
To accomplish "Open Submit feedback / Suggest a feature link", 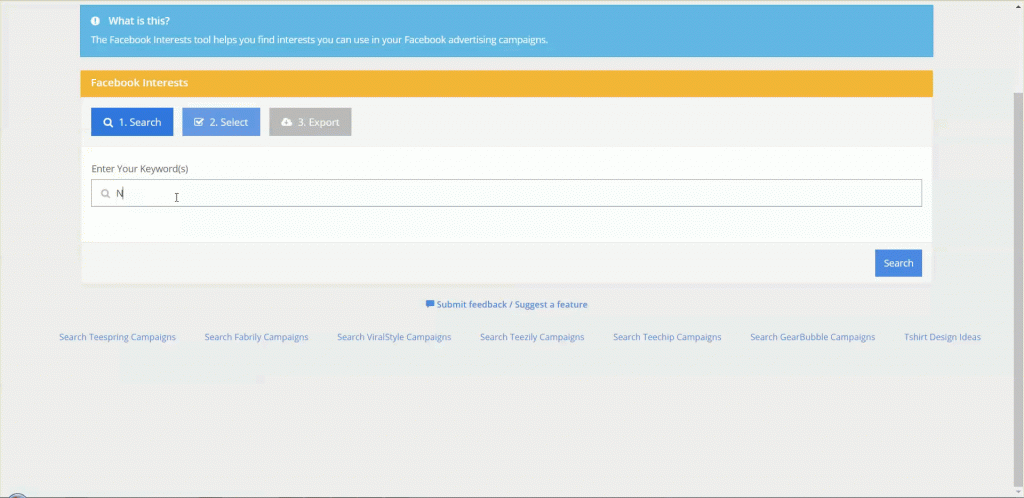I will (512, 305).
